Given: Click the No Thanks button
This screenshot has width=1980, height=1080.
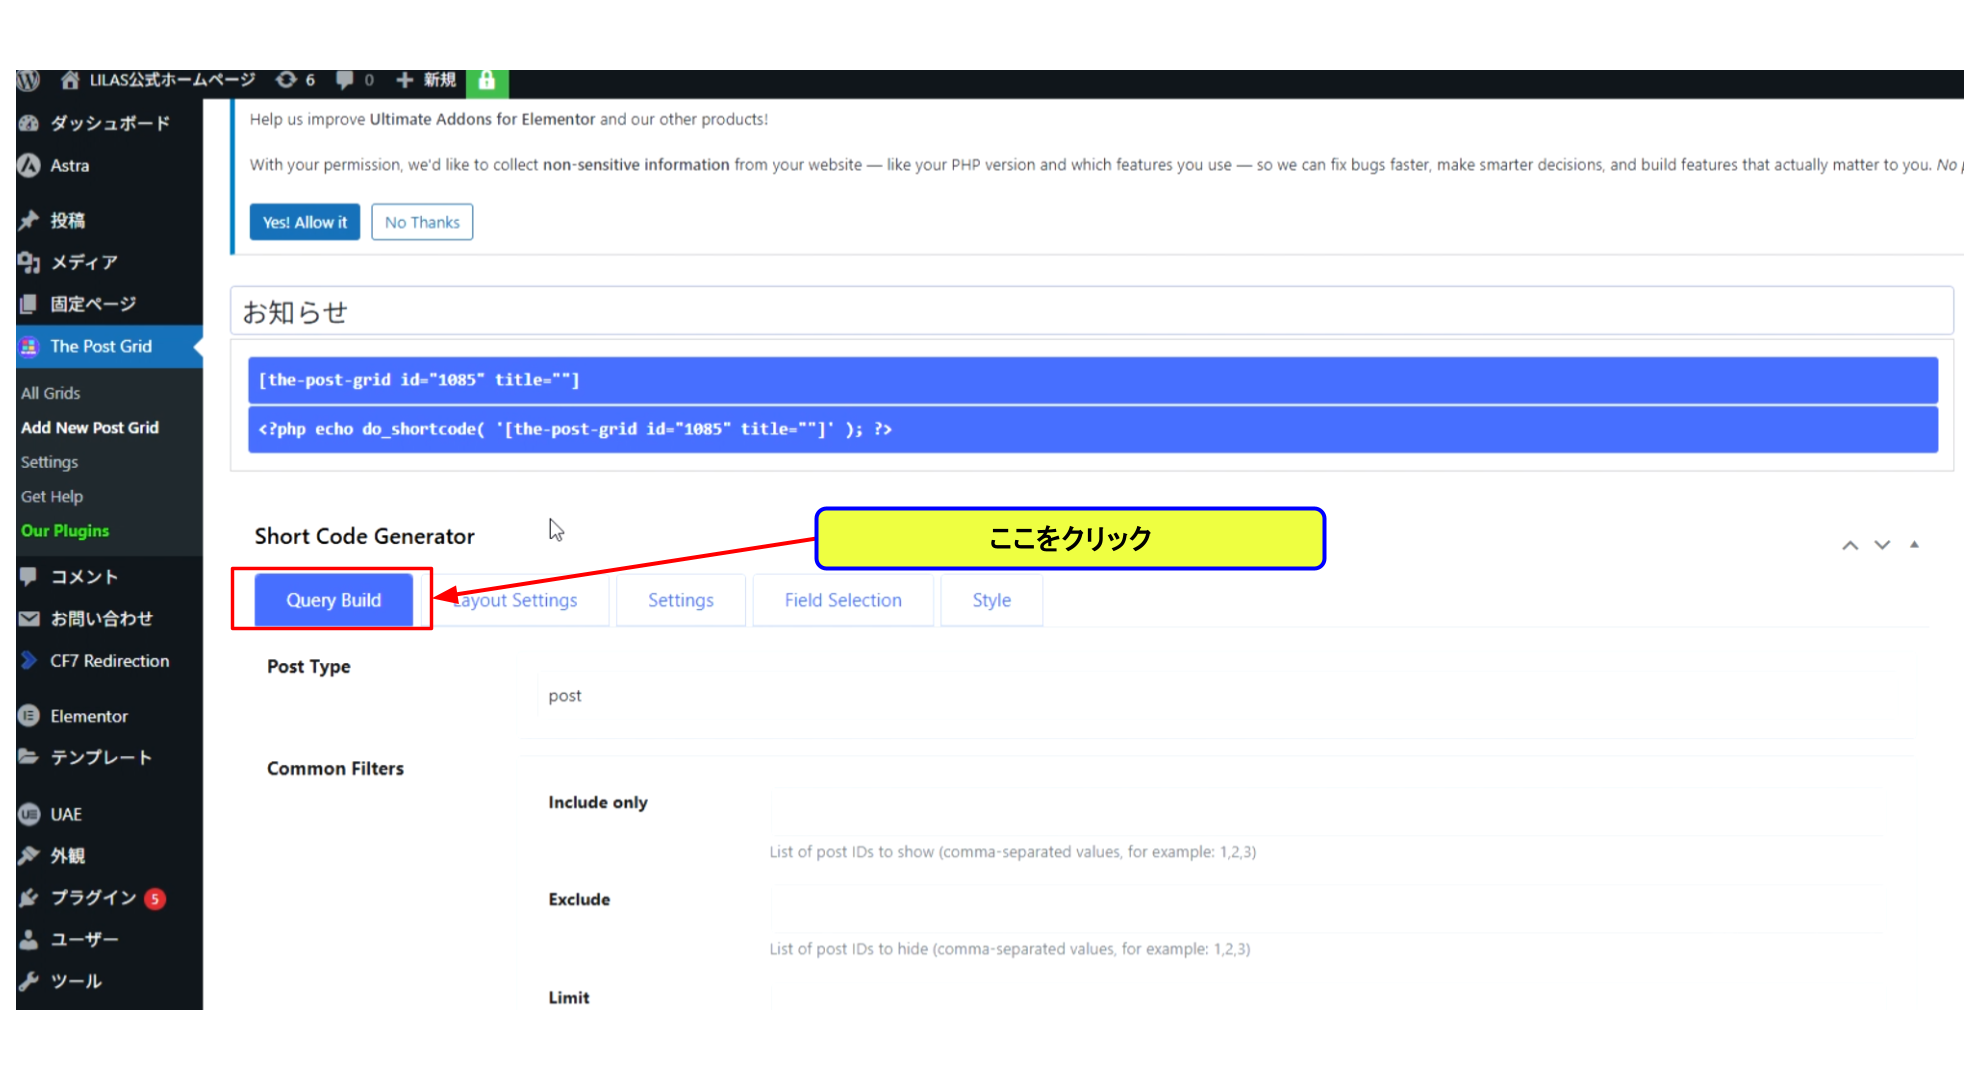Looking at the screenshot, I should (422, 222).
